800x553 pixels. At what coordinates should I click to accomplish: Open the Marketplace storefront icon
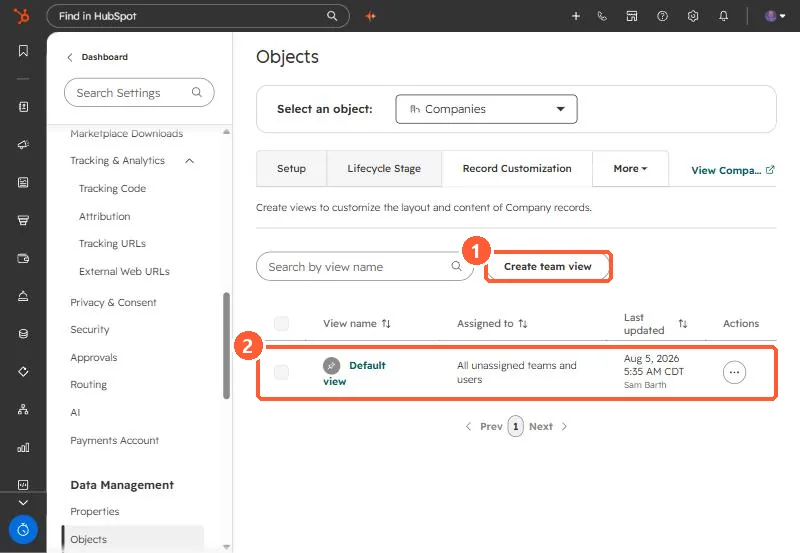click(632, 16)
